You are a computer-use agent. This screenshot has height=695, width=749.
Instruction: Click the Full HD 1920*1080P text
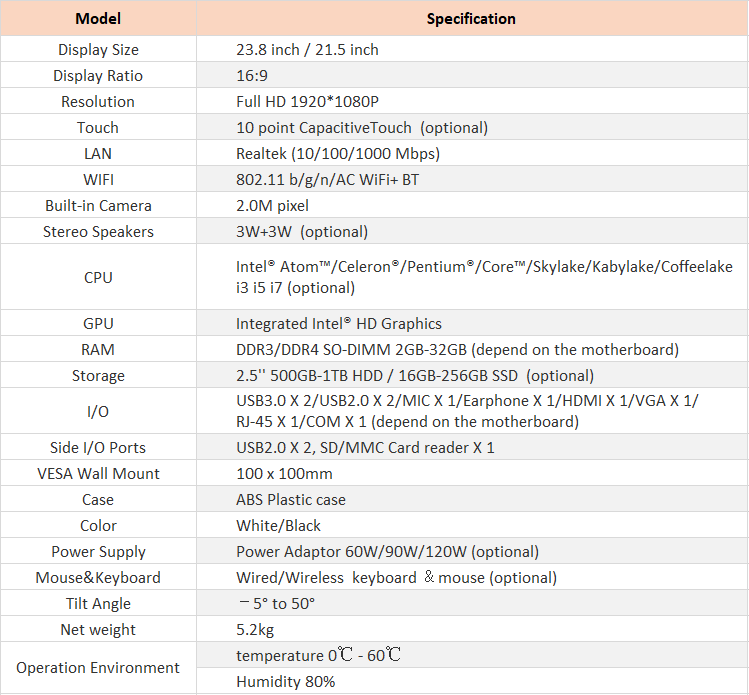coord(307,102)
